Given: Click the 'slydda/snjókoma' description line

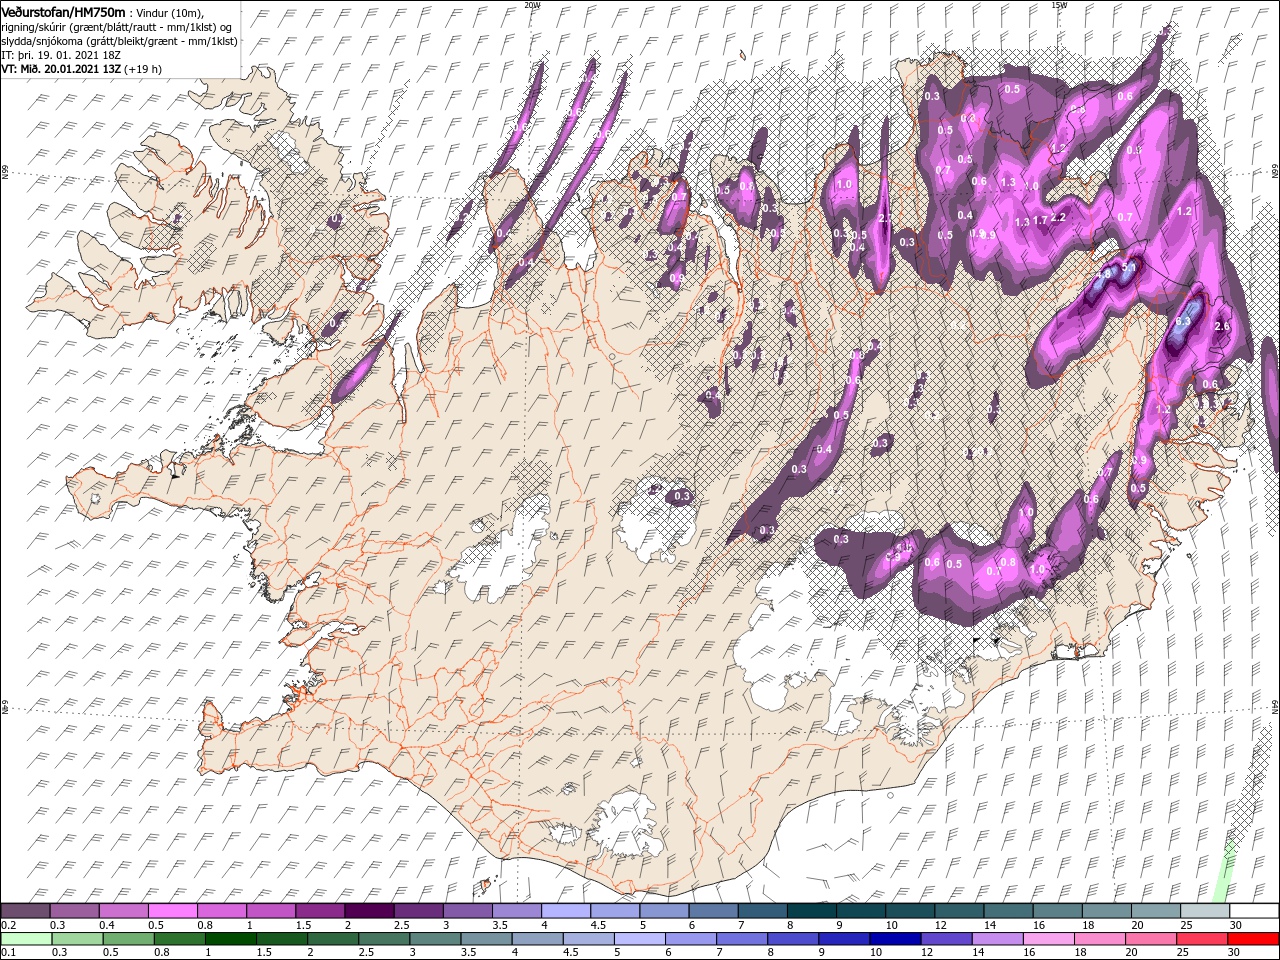Looking at the screenshot, I should click(x=118, y=41).
